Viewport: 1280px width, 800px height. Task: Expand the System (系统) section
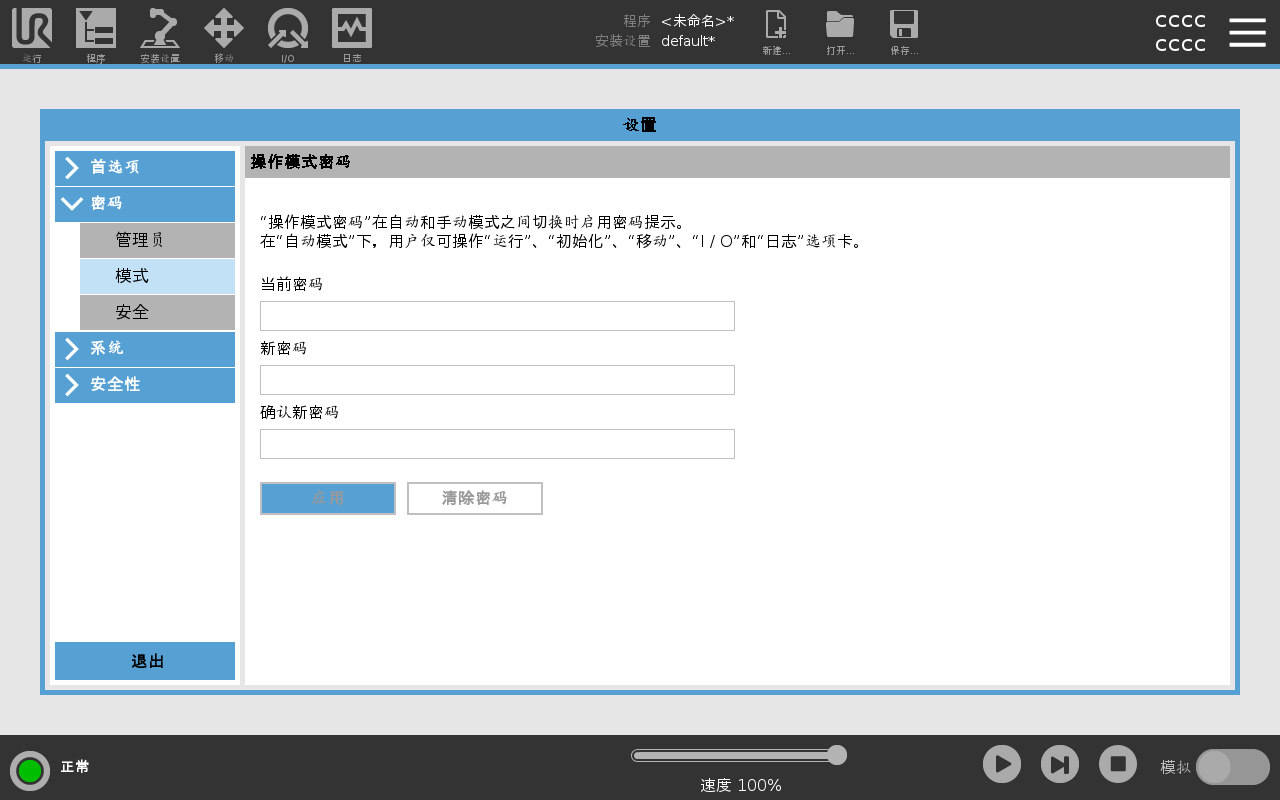tap(145, 349)
